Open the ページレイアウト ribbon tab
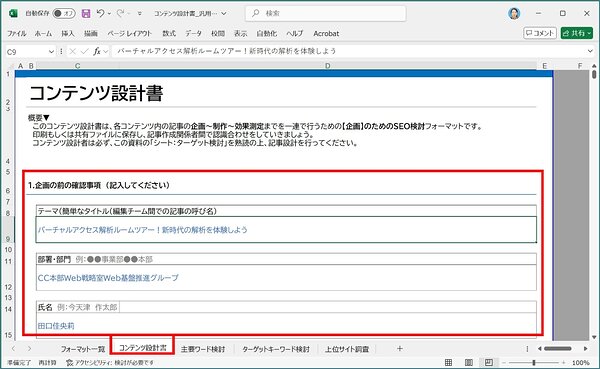Image resolution: width=600 pixels, height=369 pixels. pos(129,34)
